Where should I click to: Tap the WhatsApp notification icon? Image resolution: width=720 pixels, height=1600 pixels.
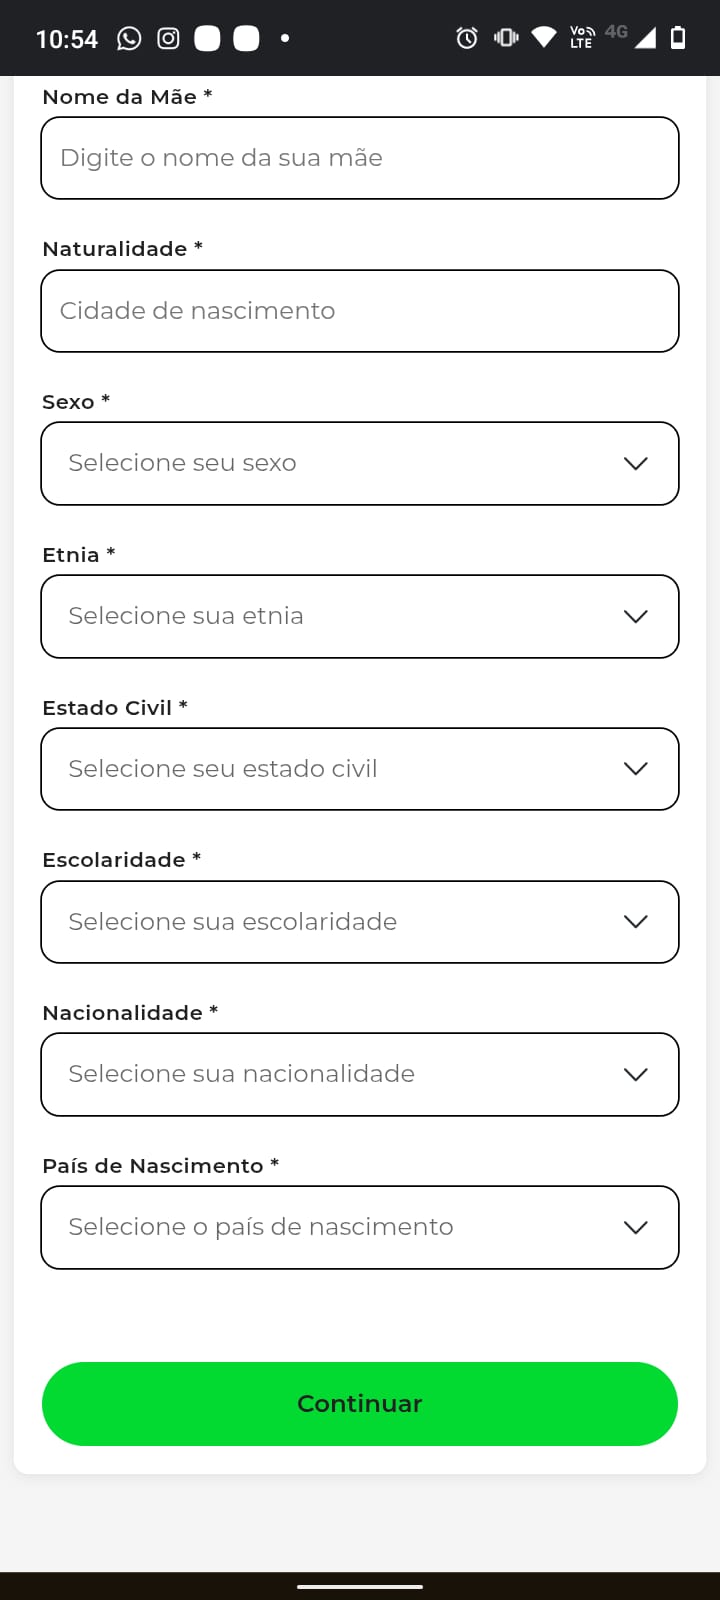pos(130,39)
